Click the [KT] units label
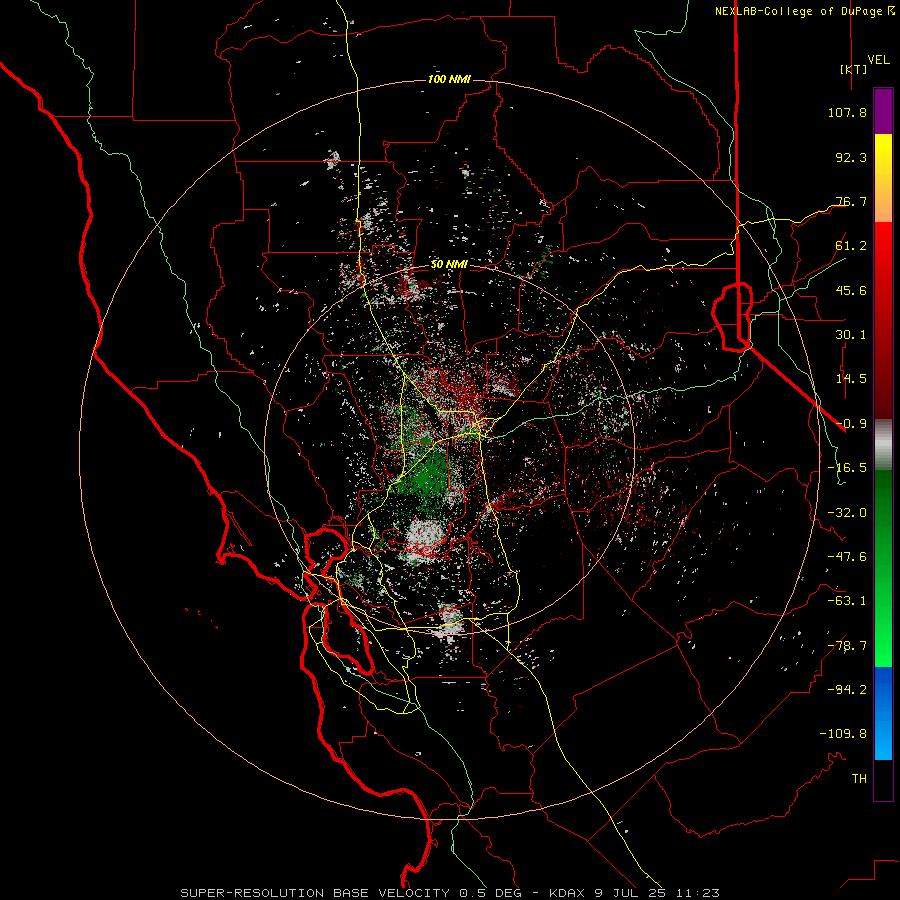The image size is (900, 900). pos(853,69)
